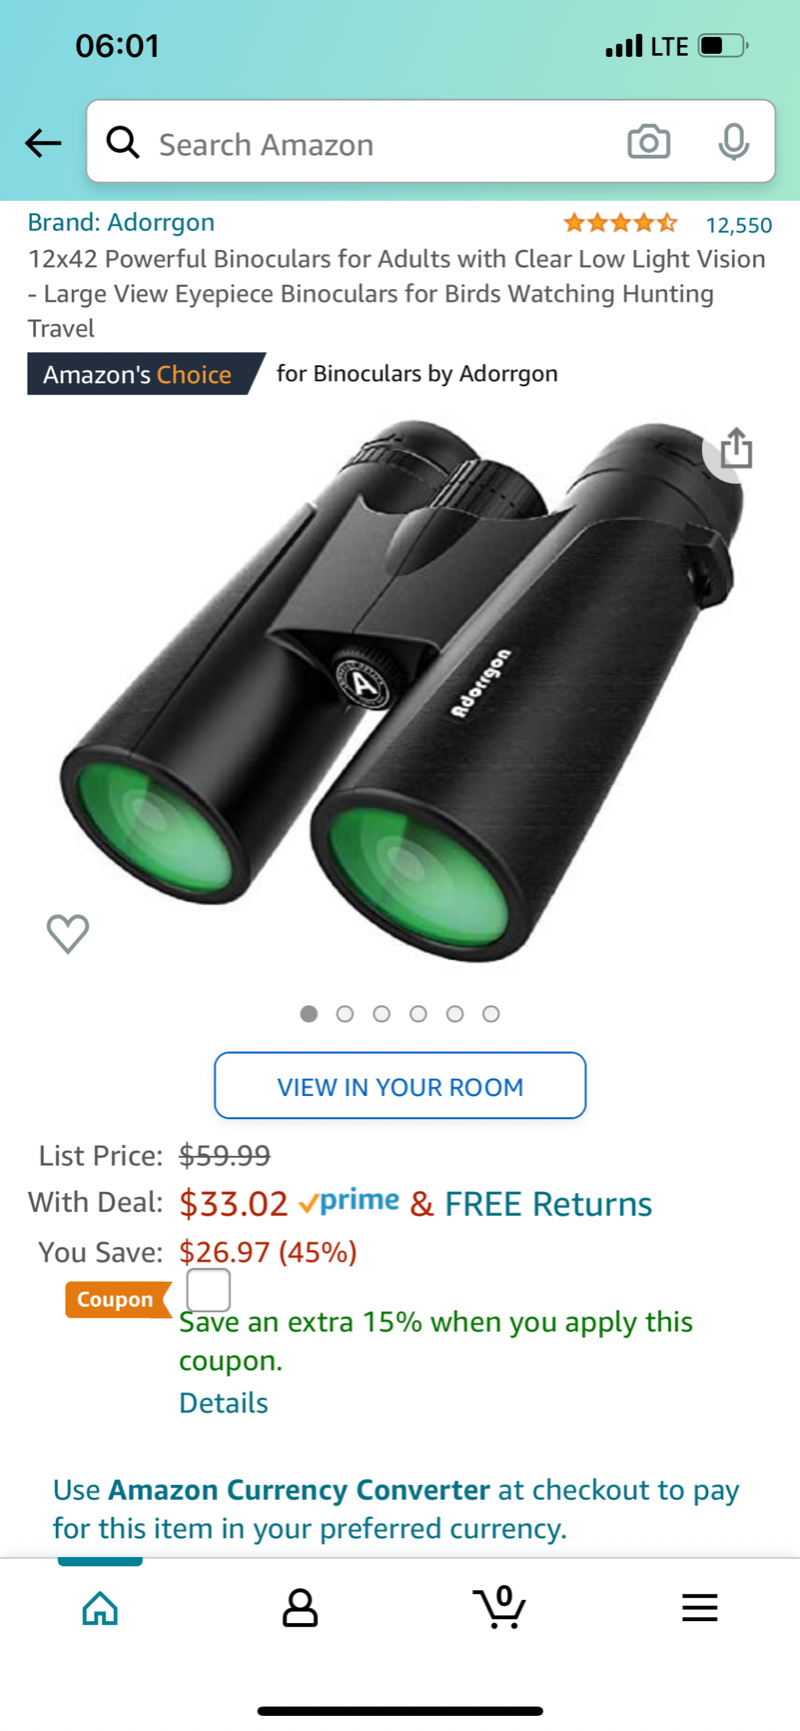Tap the microphone voice search icon

click(733, 142)
